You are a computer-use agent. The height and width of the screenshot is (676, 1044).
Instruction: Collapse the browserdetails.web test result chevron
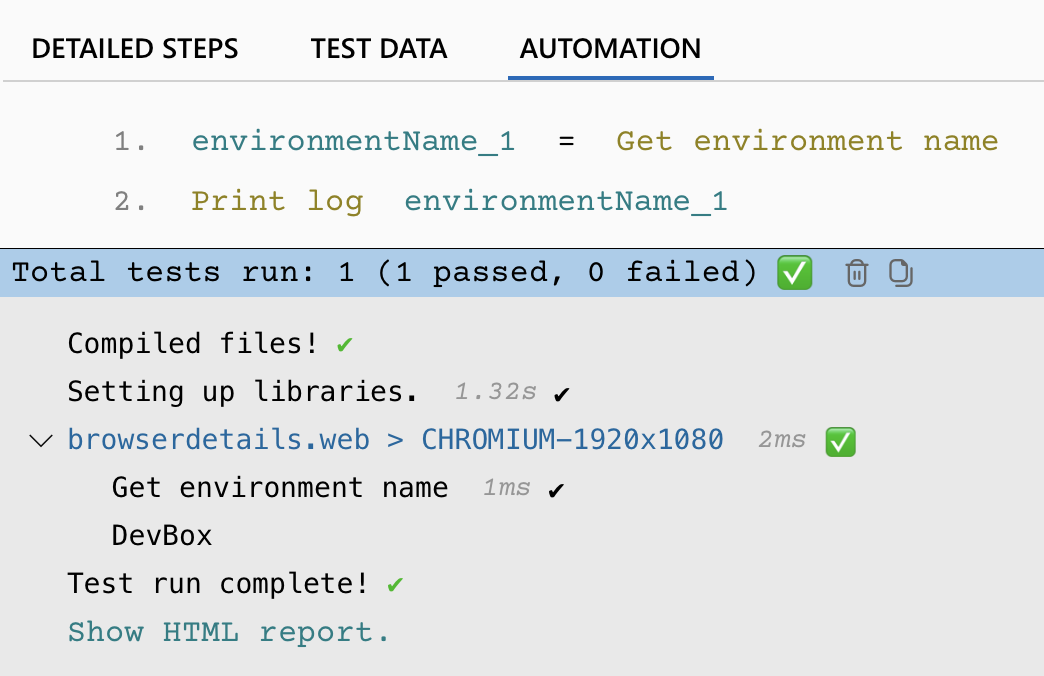(42, 440)
